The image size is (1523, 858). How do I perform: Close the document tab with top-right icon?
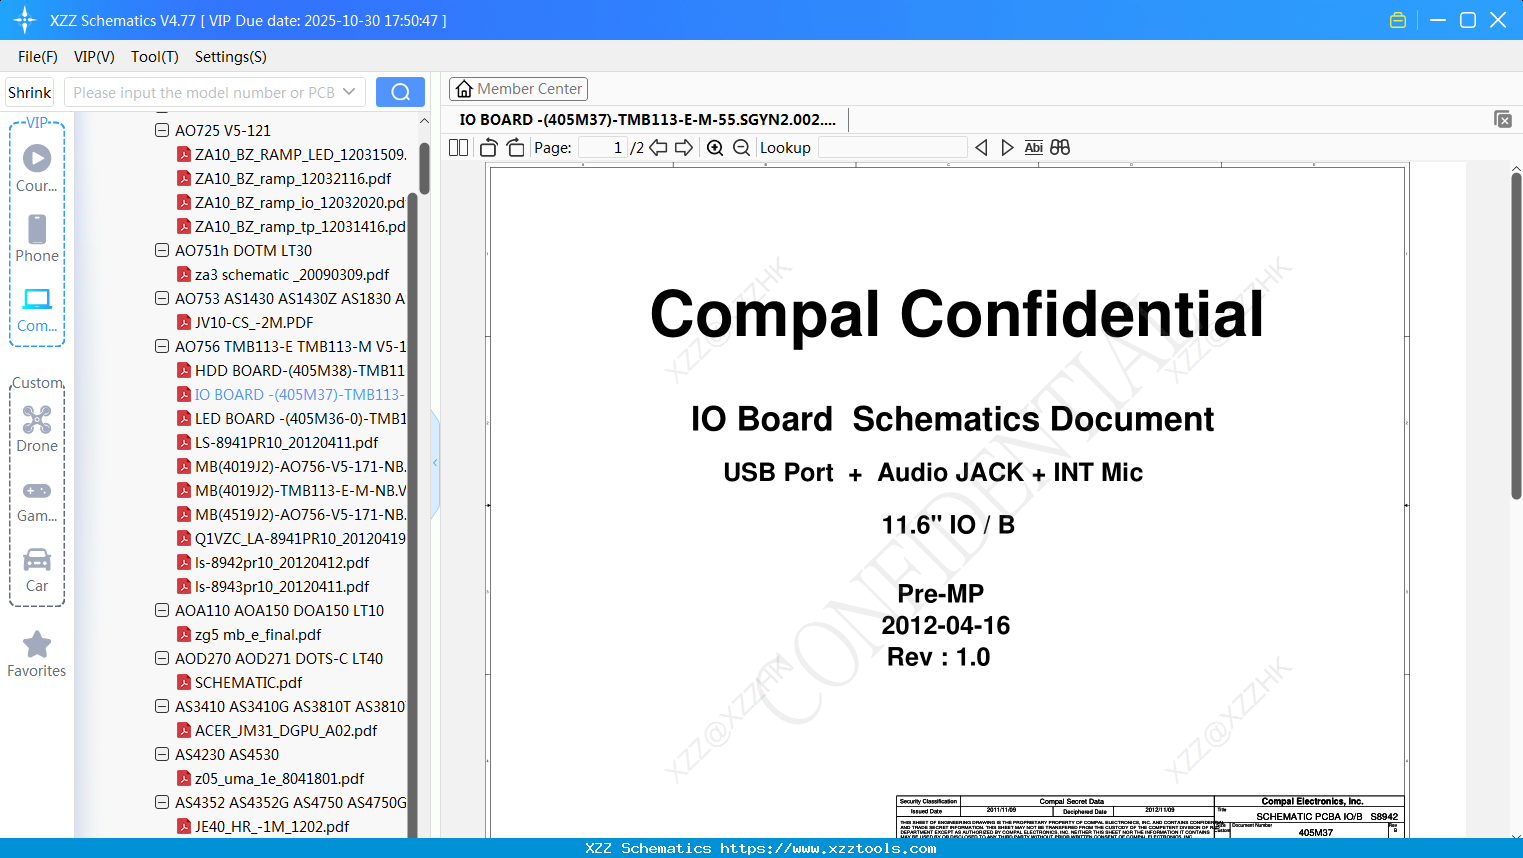1502,119
